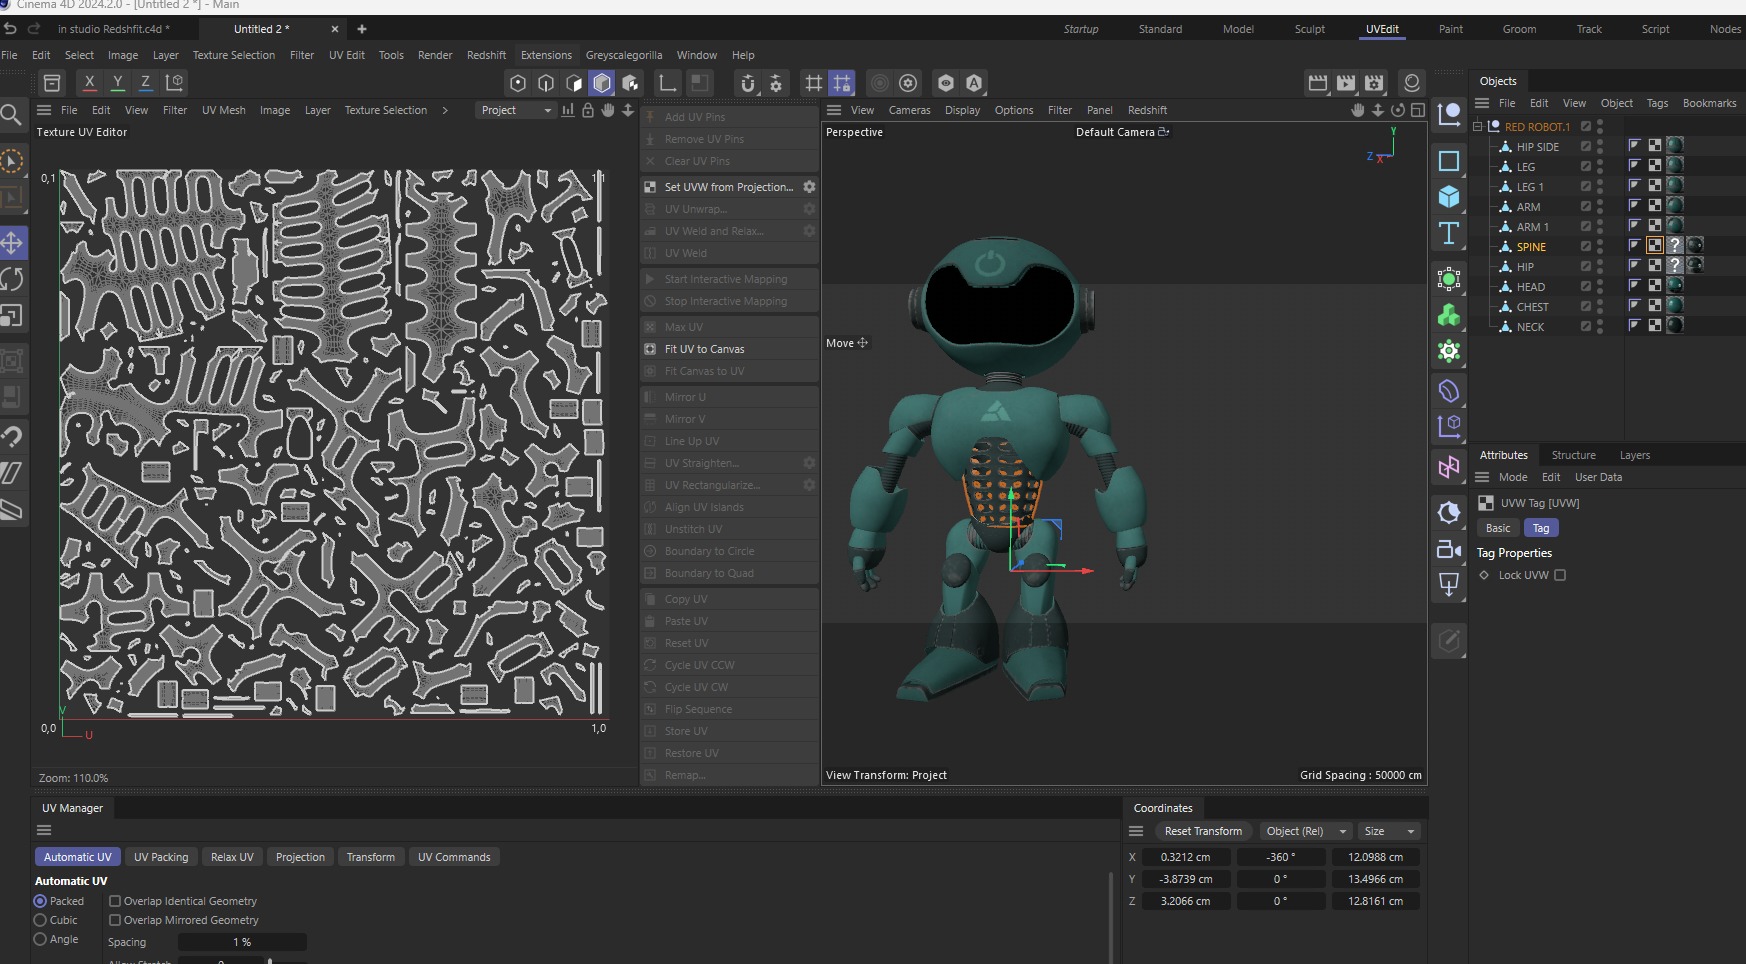The height and width of the screenshot is (964, 1746).
Task: Open the Coordinates panel hamburger menu
Action: (x=1136, y=831)
